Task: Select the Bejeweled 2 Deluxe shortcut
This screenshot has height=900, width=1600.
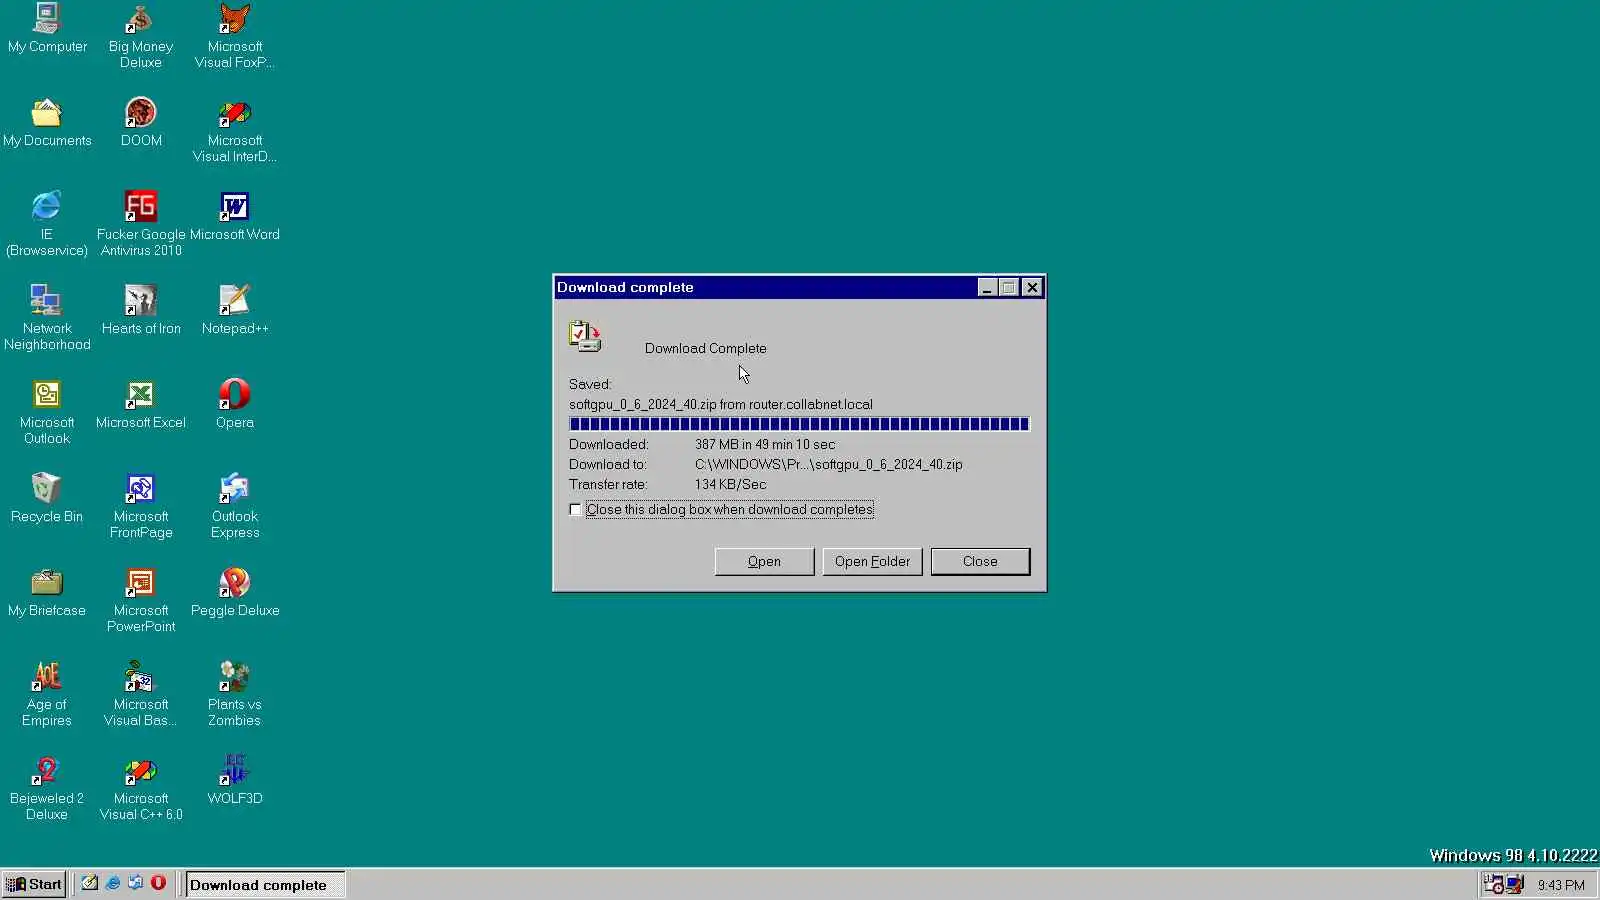Action: [x=47, y=787]
